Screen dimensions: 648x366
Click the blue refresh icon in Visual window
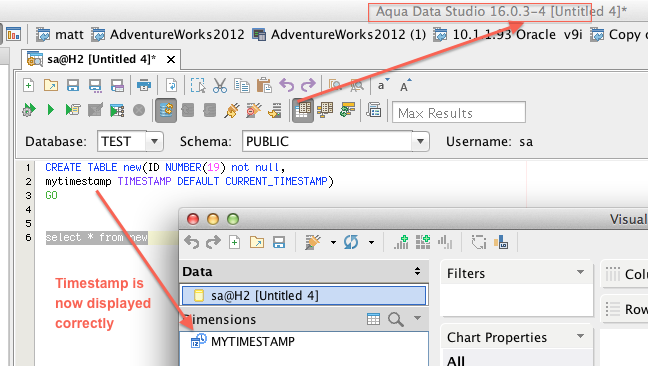pos(351,242)
